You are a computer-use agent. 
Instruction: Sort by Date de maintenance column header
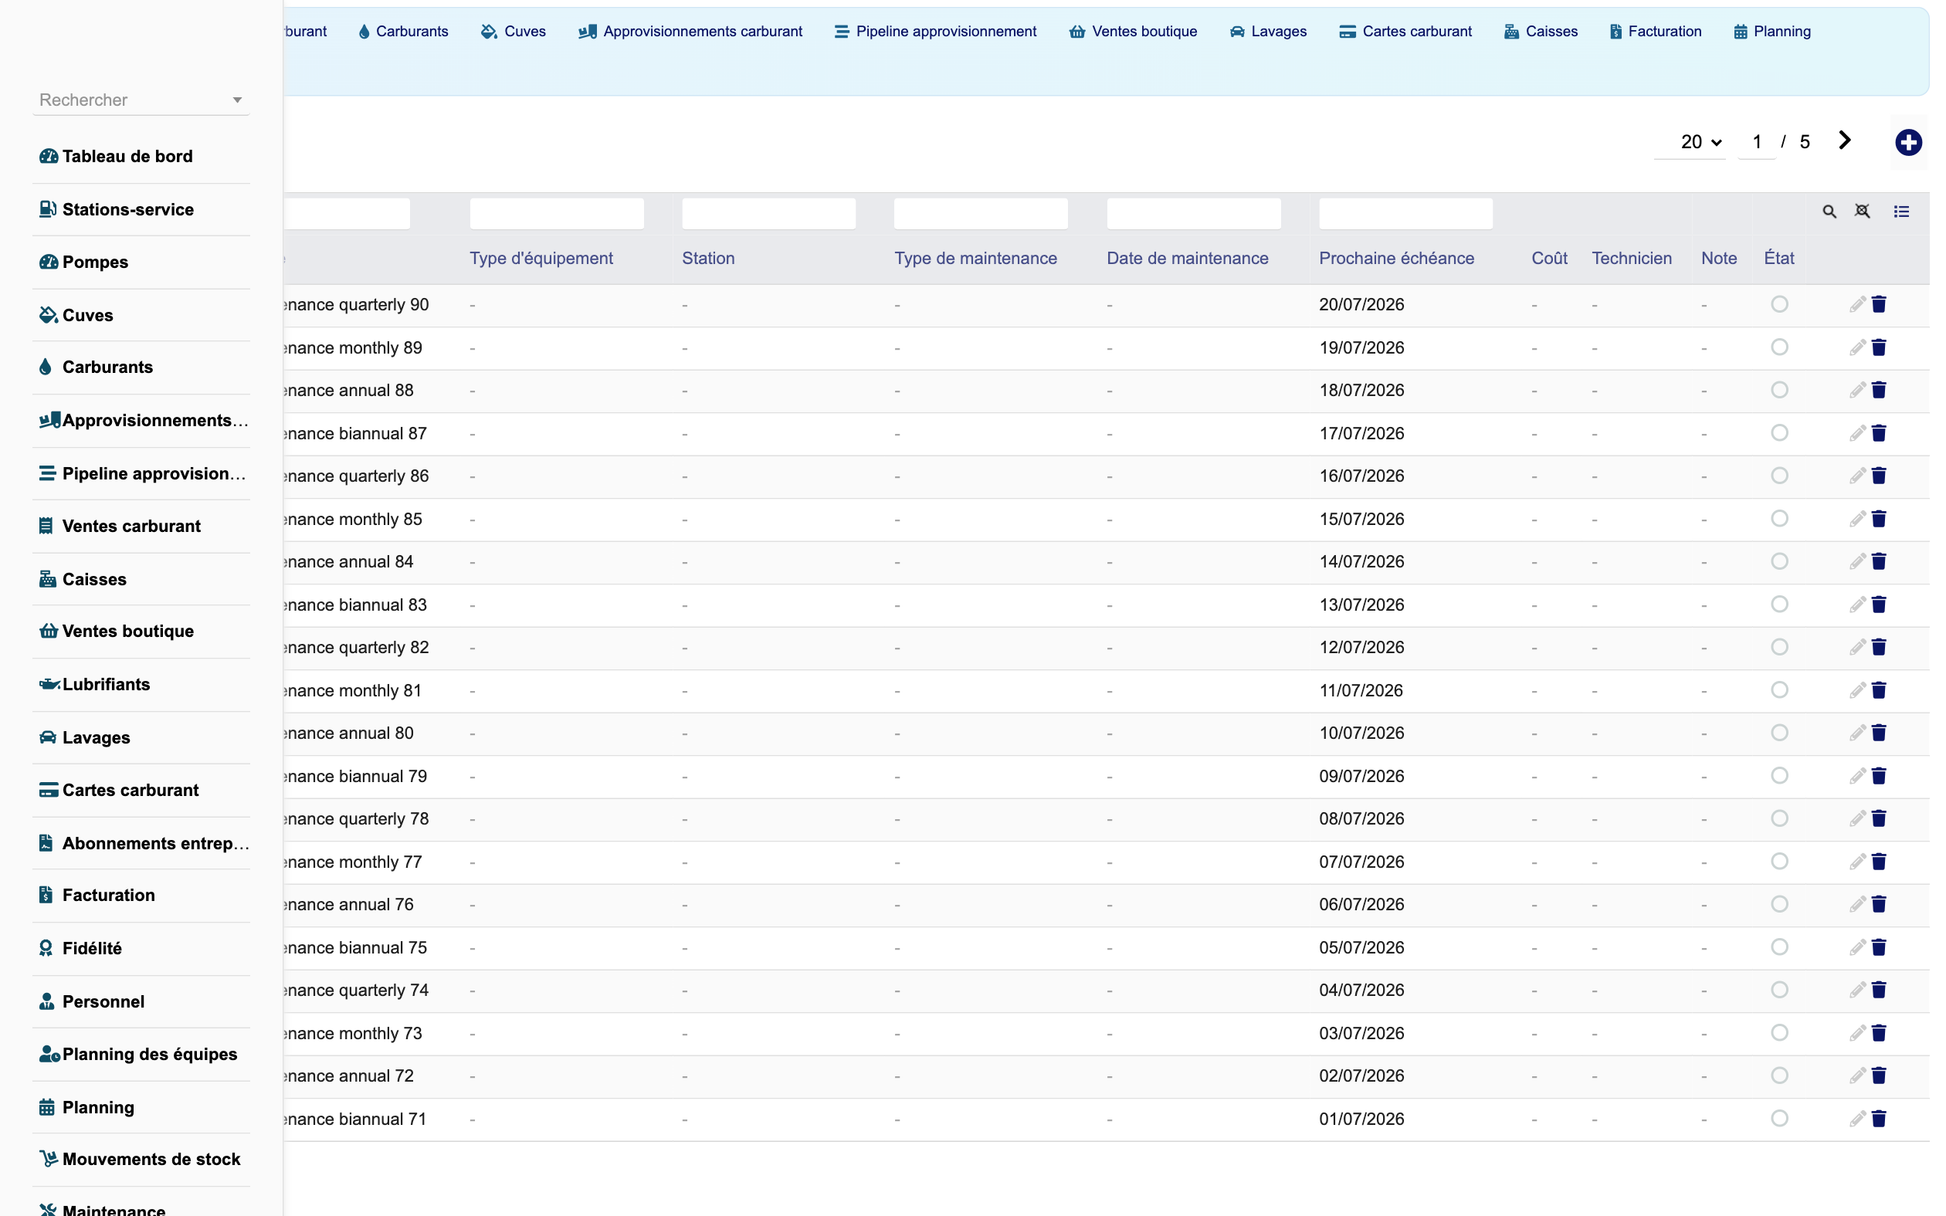pyautogui.click(x=1187, y=258)
